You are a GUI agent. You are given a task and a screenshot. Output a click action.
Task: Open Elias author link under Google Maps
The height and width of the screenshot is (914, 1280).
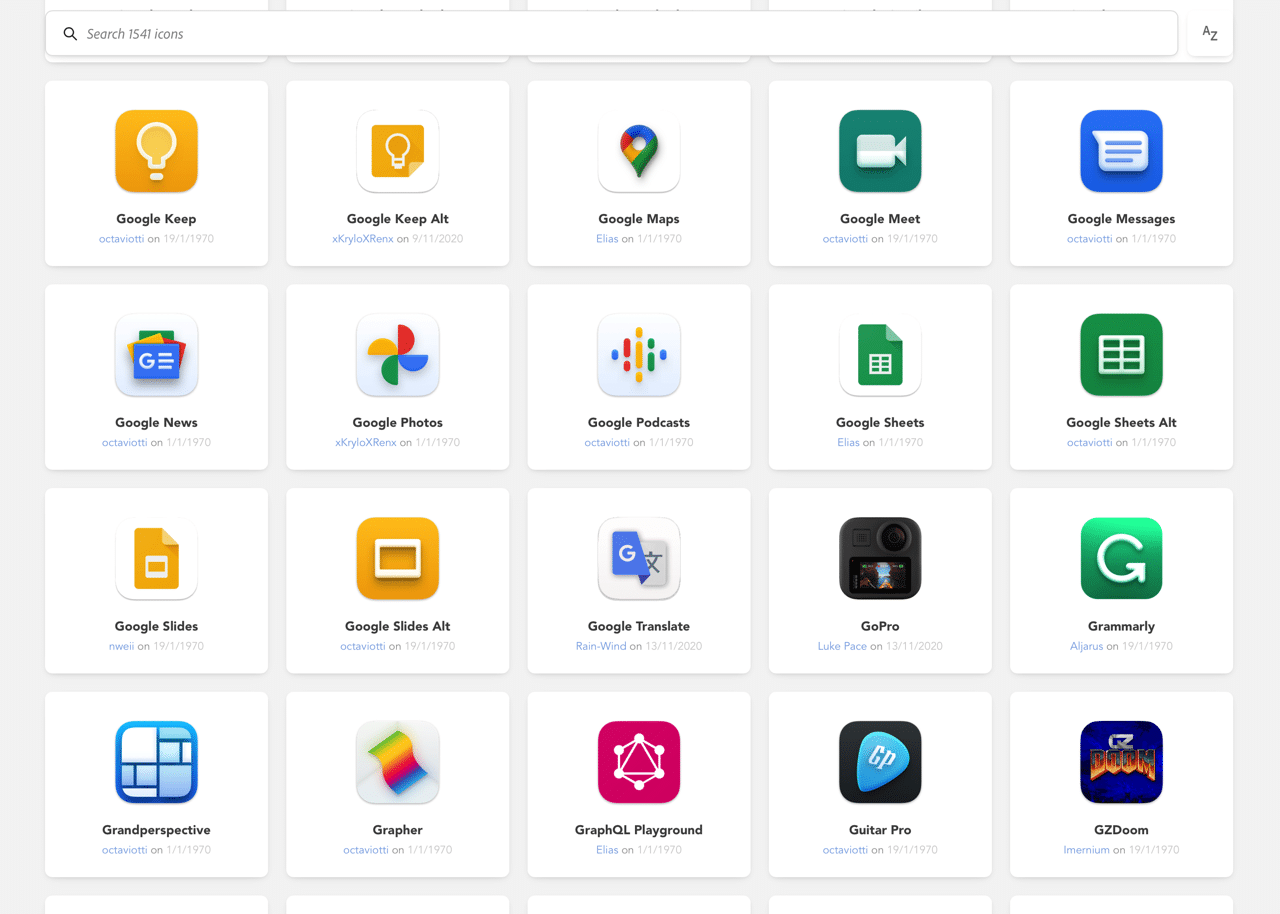pos(607,239)
